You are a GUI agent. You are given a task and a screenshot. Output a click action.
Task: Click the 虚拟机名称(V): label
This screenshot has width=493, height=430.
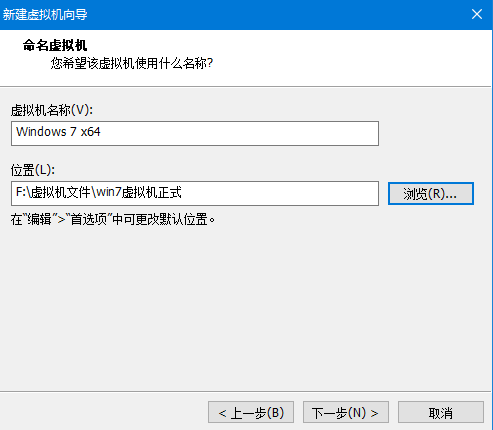pos(52,110)
